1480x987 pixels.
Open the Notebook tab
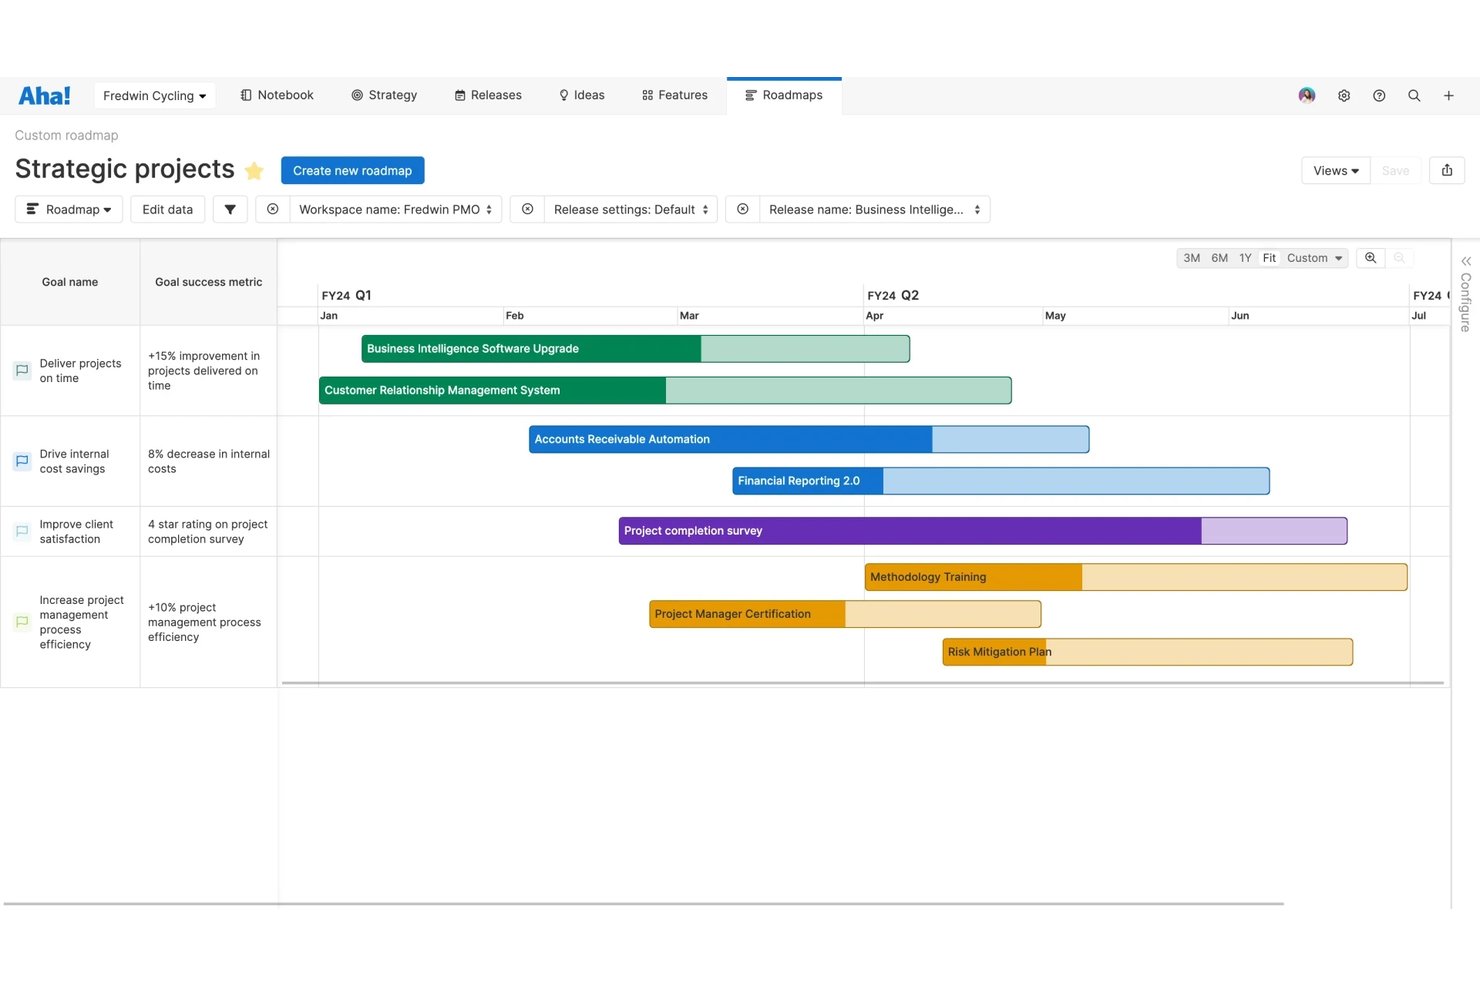[277, 96]
